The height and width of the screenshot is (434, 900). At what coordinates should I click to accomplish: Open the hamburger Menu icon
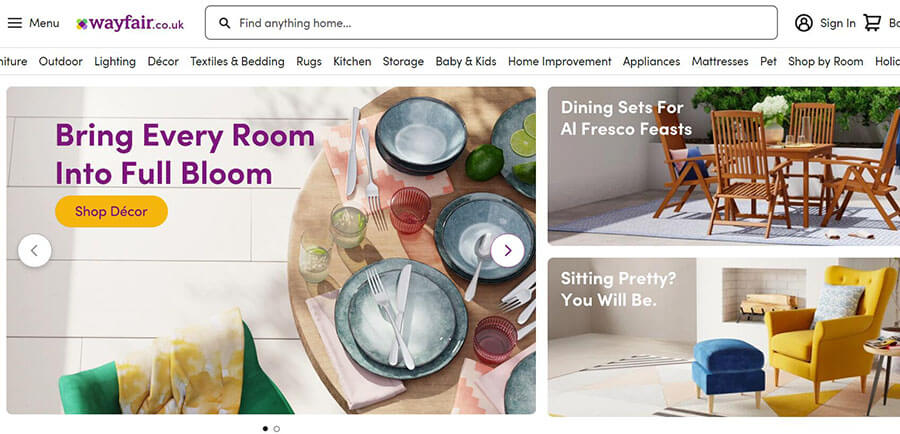pos(15,23)
